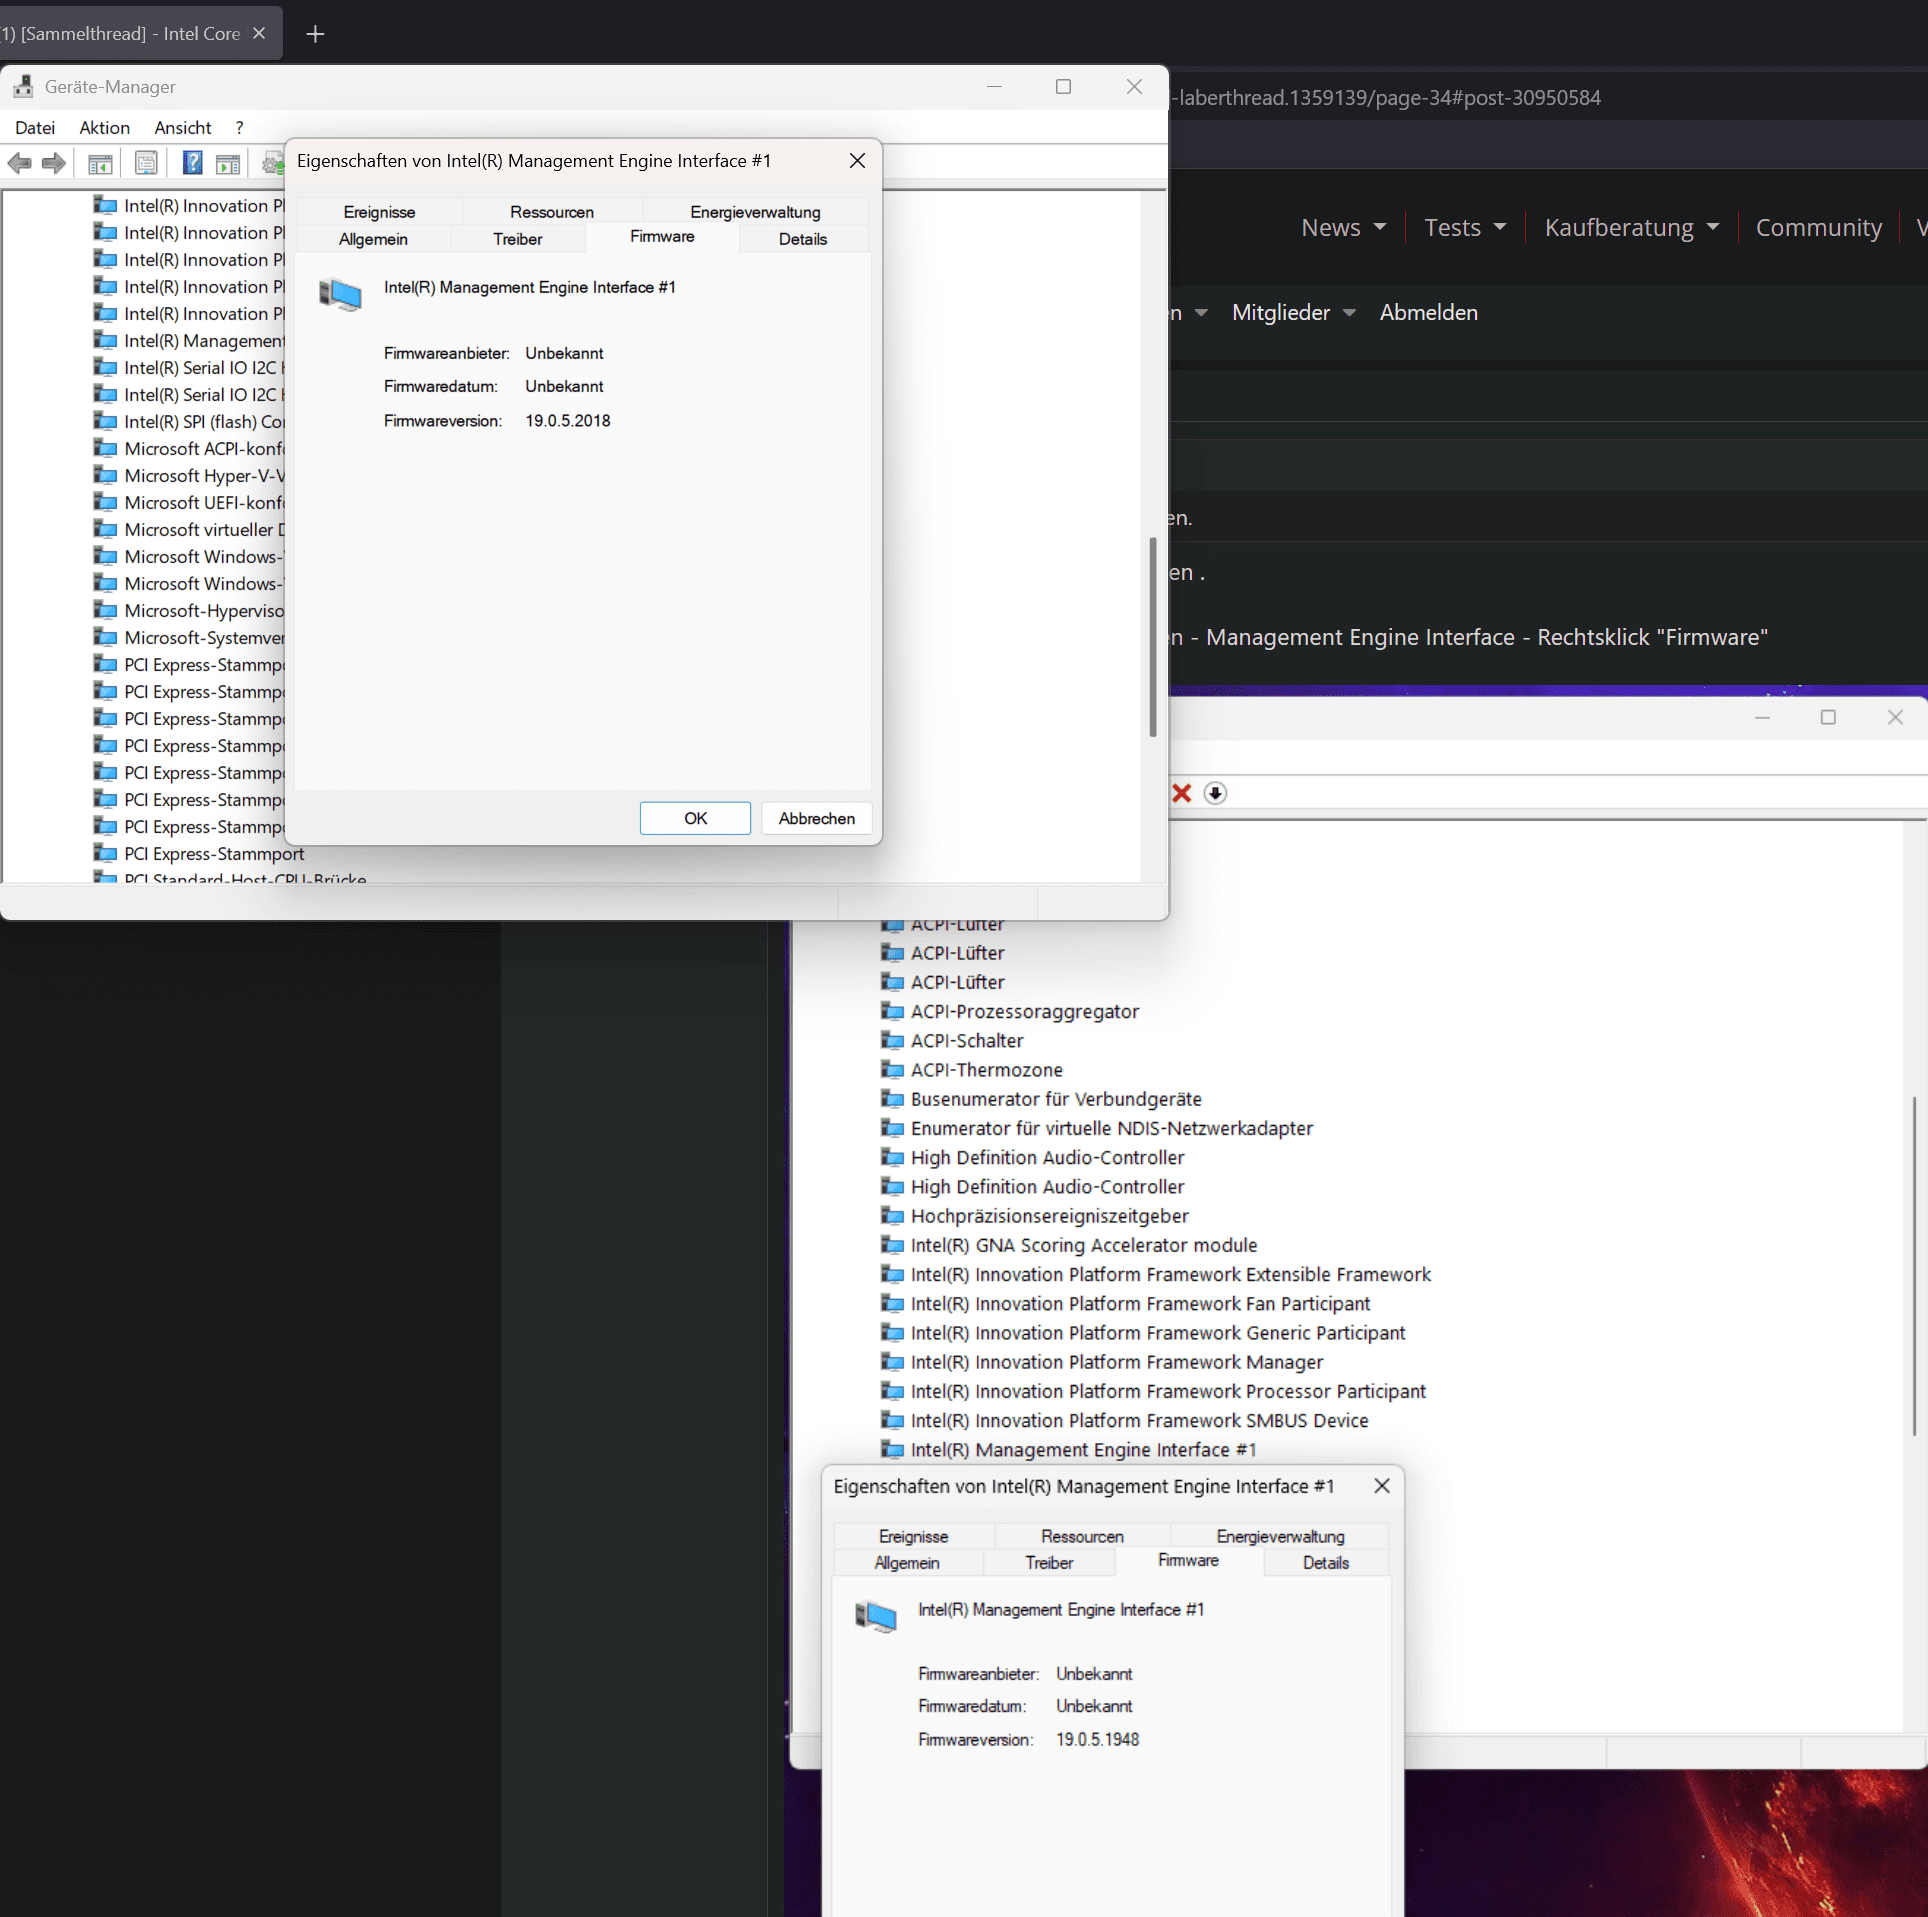Click the blue Help toolbar icon
Viewport: 1928px width, 1917px height.
coord(192,163)
